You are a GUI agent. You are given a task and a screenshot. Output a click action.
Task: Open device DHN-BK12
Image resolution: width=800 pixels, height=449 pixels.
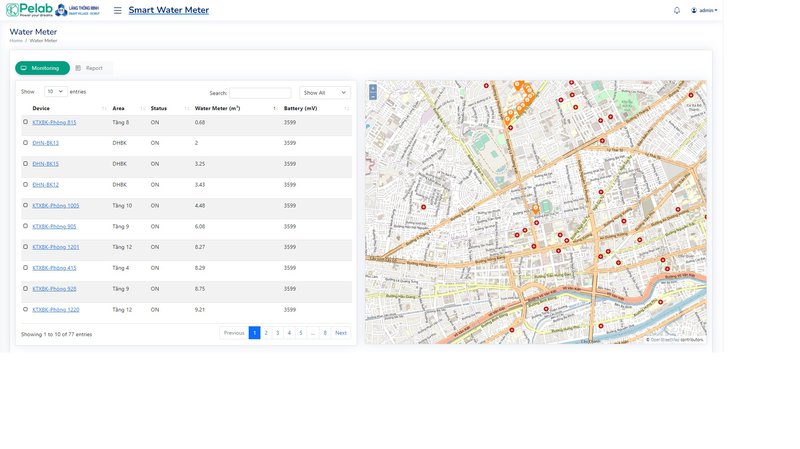(x=45, y=185)
